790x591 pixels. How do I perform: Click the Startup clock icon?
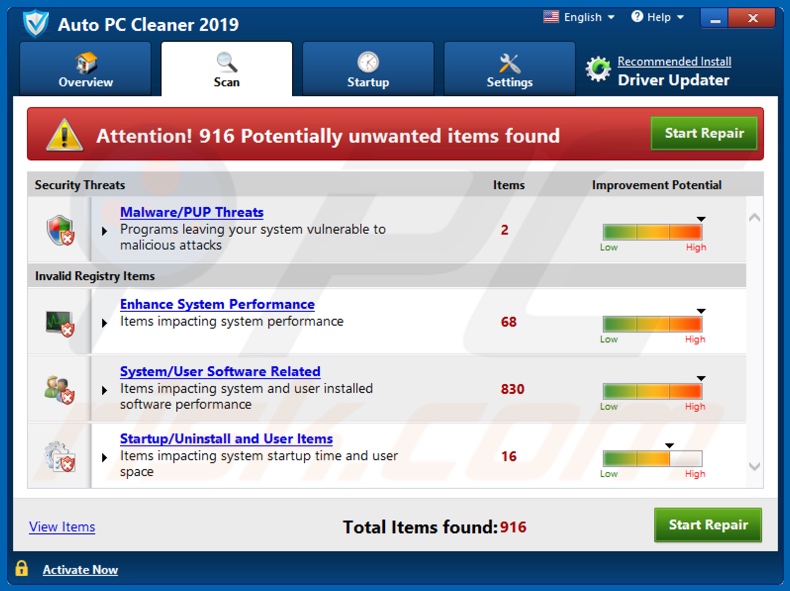(368, 62)
